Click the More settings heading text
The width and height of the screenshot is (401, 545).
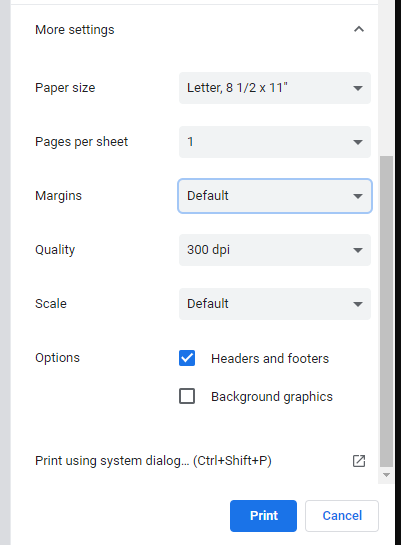pyautogui.click(x=75, y=30)
